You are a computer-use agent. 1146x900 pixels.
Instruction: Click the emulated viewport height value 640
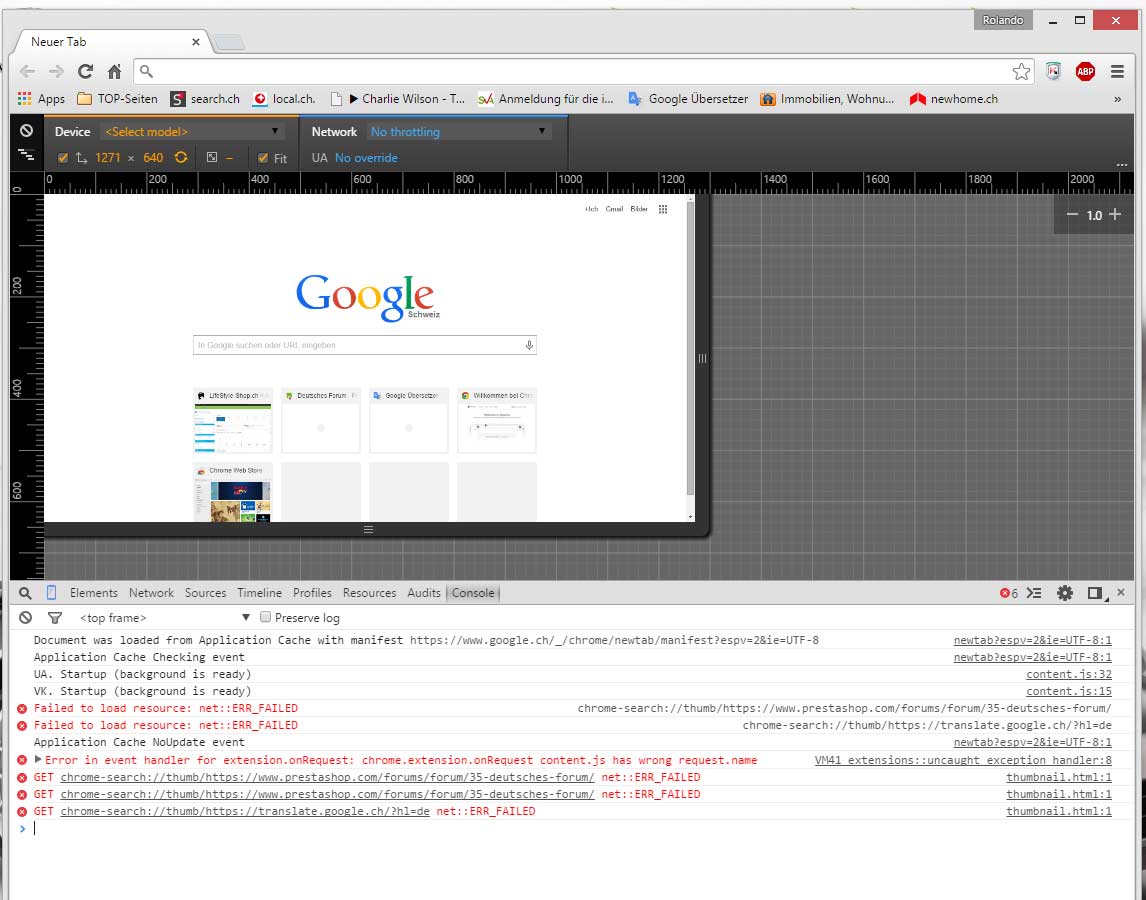pos(153,158)
